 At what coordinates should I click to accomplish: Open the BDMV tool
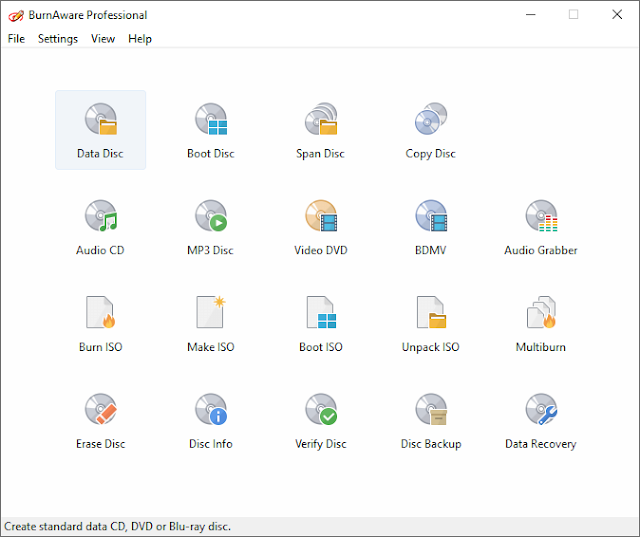(431, 227)
